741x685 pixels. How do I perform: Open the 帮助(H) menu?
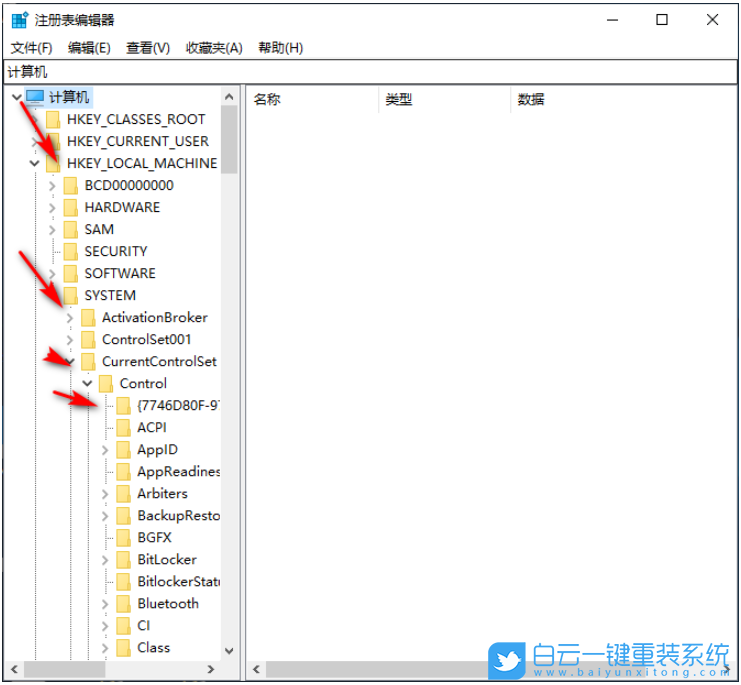[280, 48]
